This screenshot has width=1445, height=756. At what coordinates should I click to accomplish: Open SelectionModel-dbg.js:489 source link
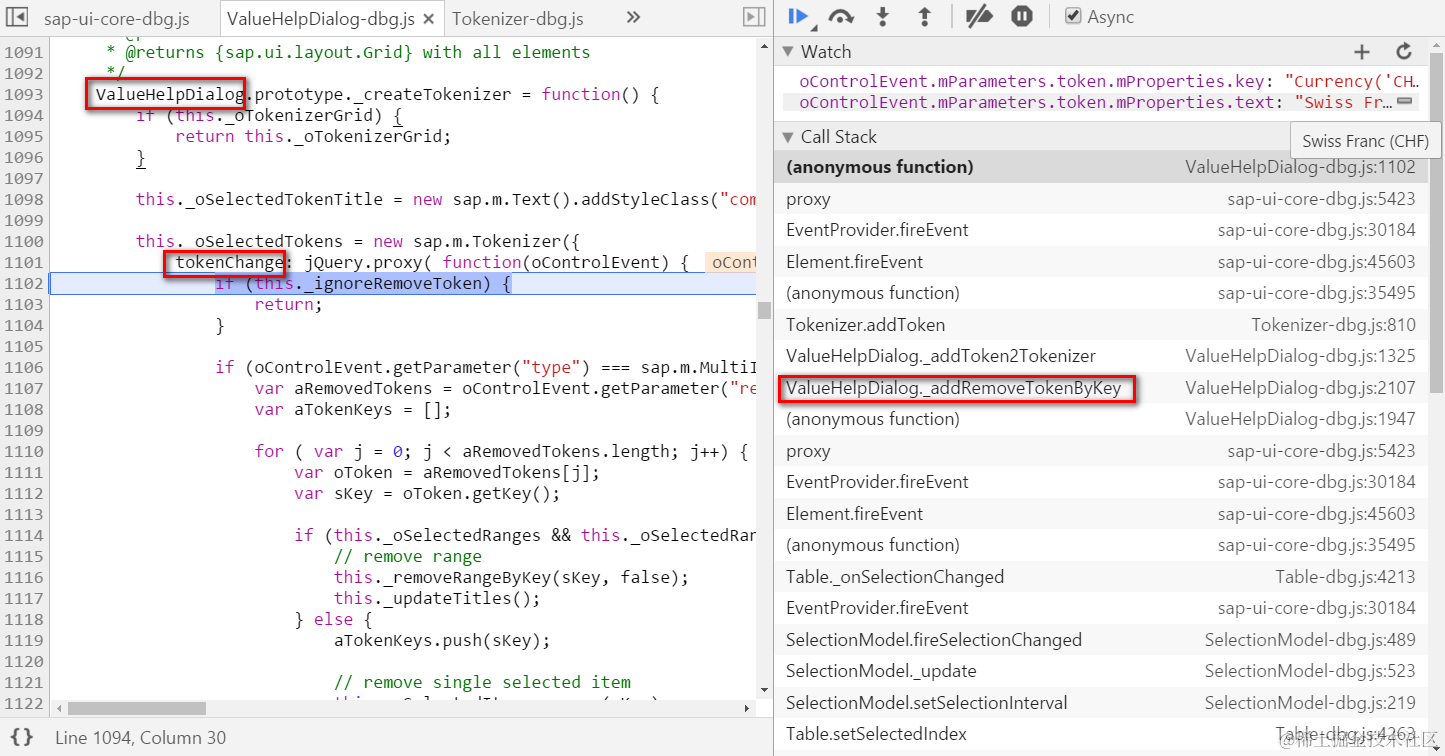click(1310, 640)
